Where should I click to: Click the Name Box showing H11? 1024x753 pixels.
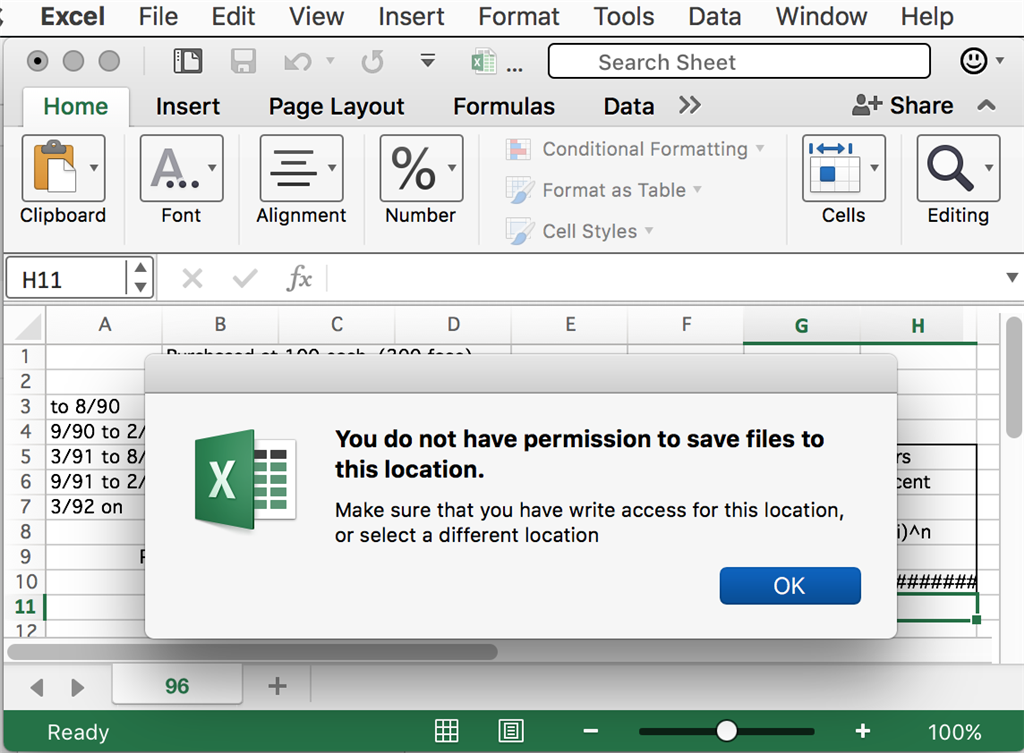[x=66, y=280]
